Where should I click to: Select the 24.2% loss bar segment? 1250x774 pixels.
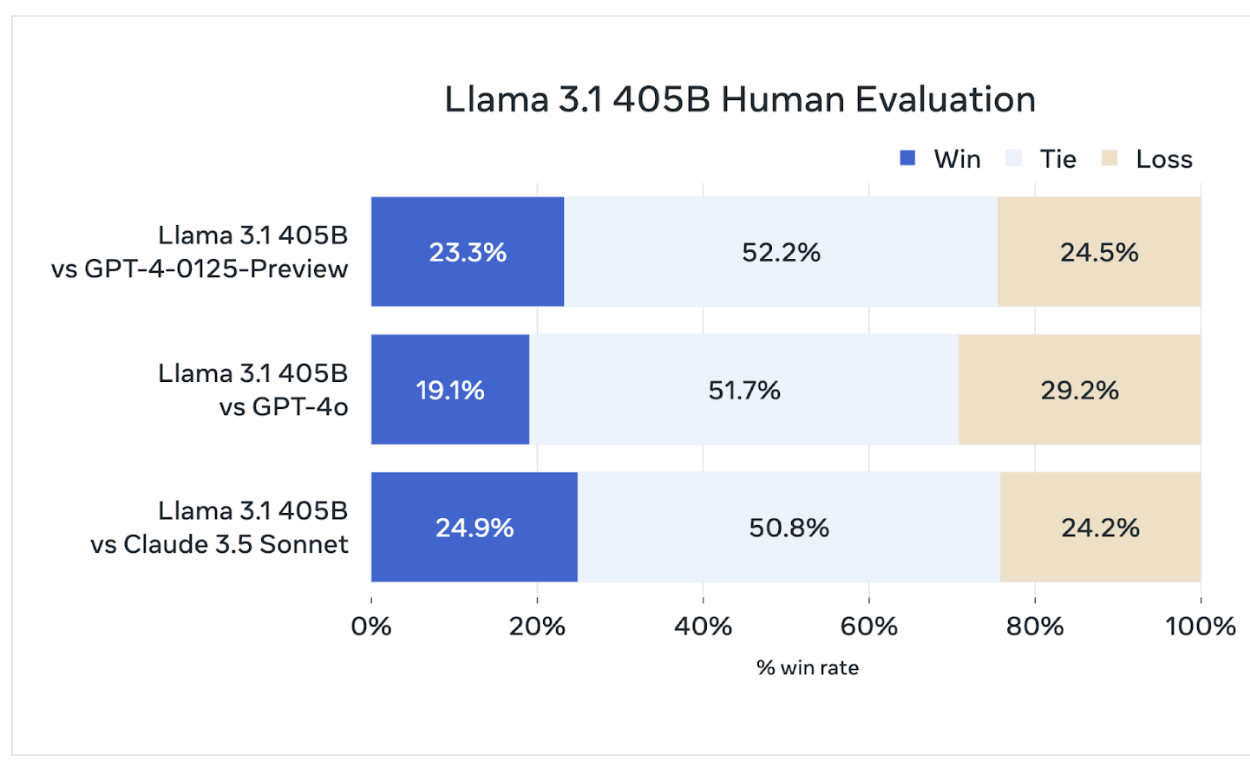click(1100, 527)
